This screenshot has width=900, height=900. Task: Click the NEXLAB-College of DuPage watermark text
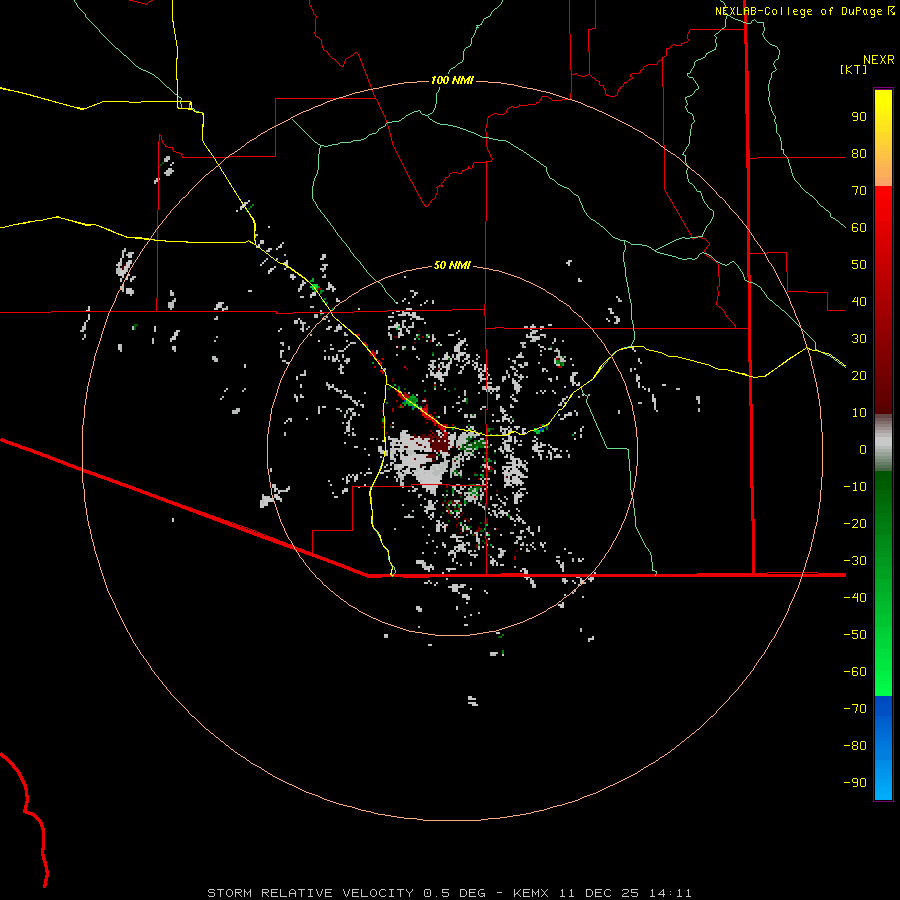point(800,11)
